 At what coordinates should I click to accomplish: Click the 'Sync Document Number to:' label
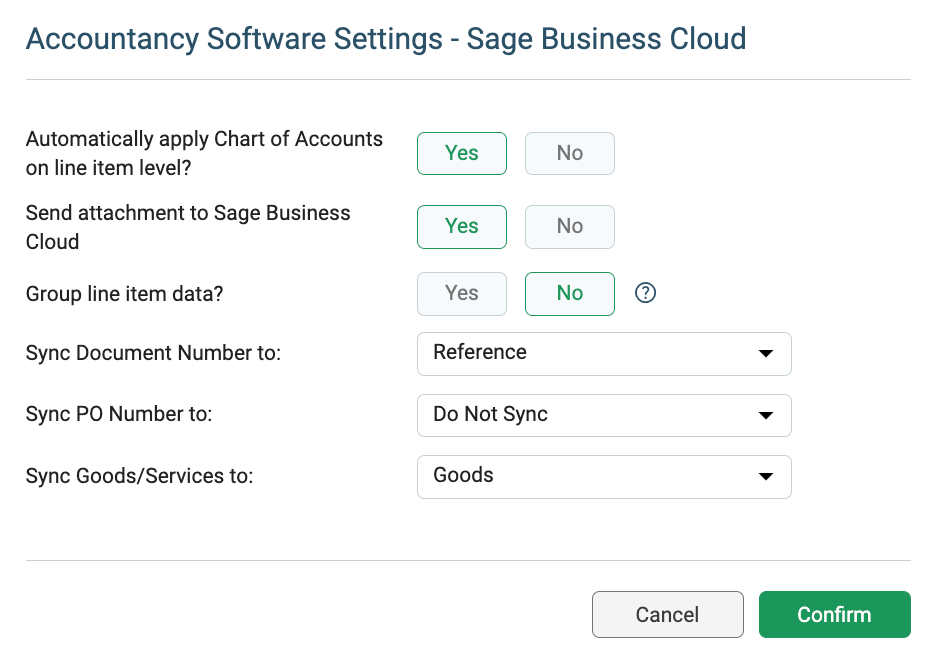click(153, 353)
